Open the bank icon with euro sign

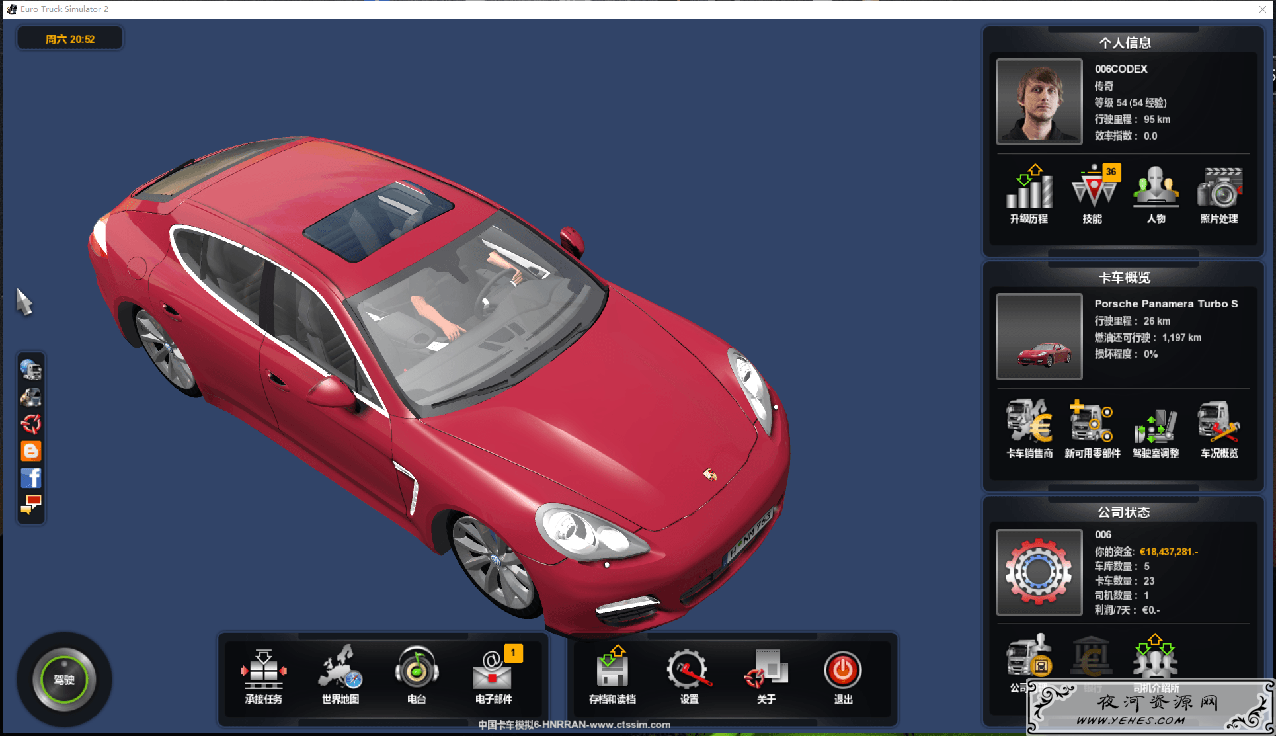[x=1092, y=656]
